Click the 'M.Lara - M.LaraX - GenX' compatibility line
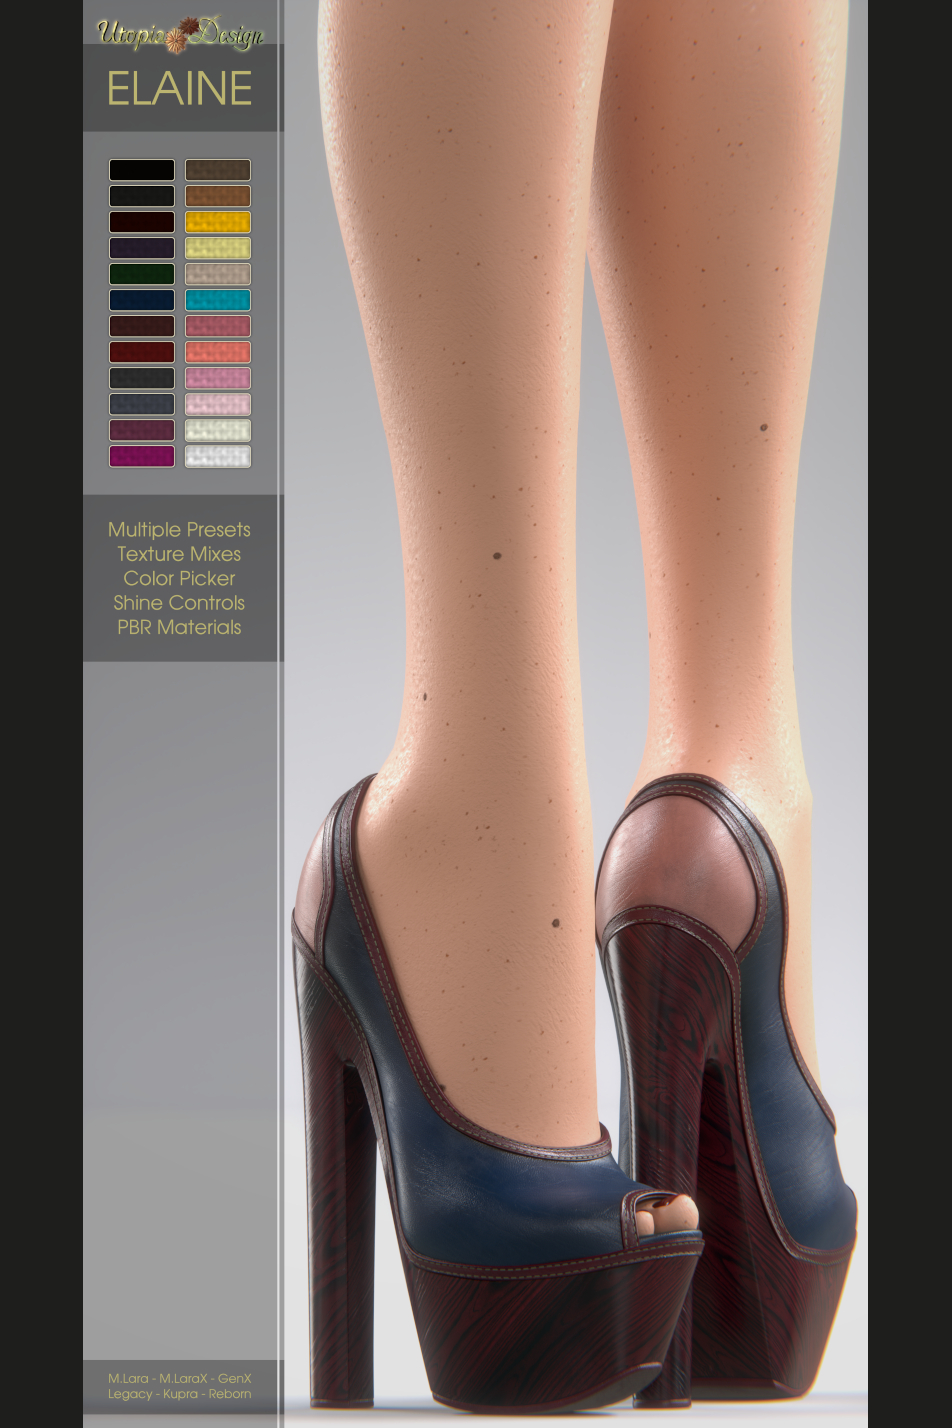The image size is (952, 1428). [180, 1378]
